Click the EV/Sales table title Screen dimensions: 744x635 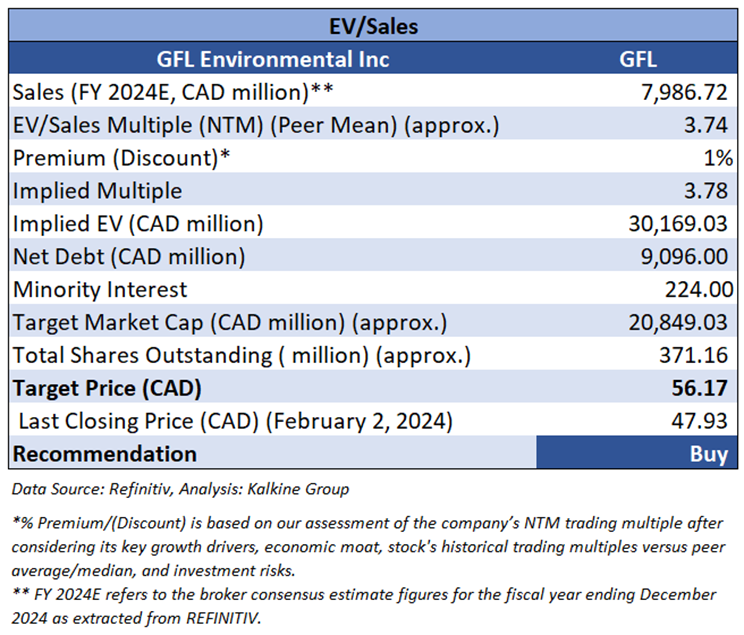[x=373, y=26]
